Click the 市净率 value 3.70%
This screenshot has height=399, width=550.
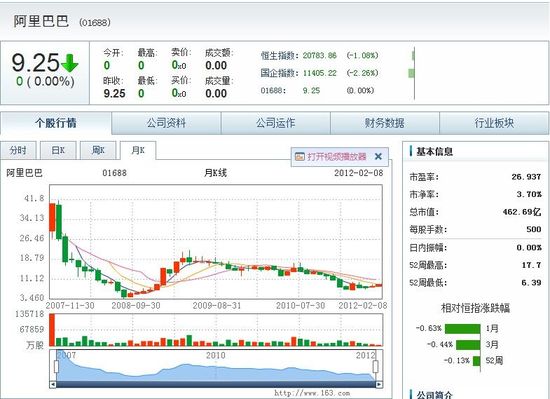[529, 194]
